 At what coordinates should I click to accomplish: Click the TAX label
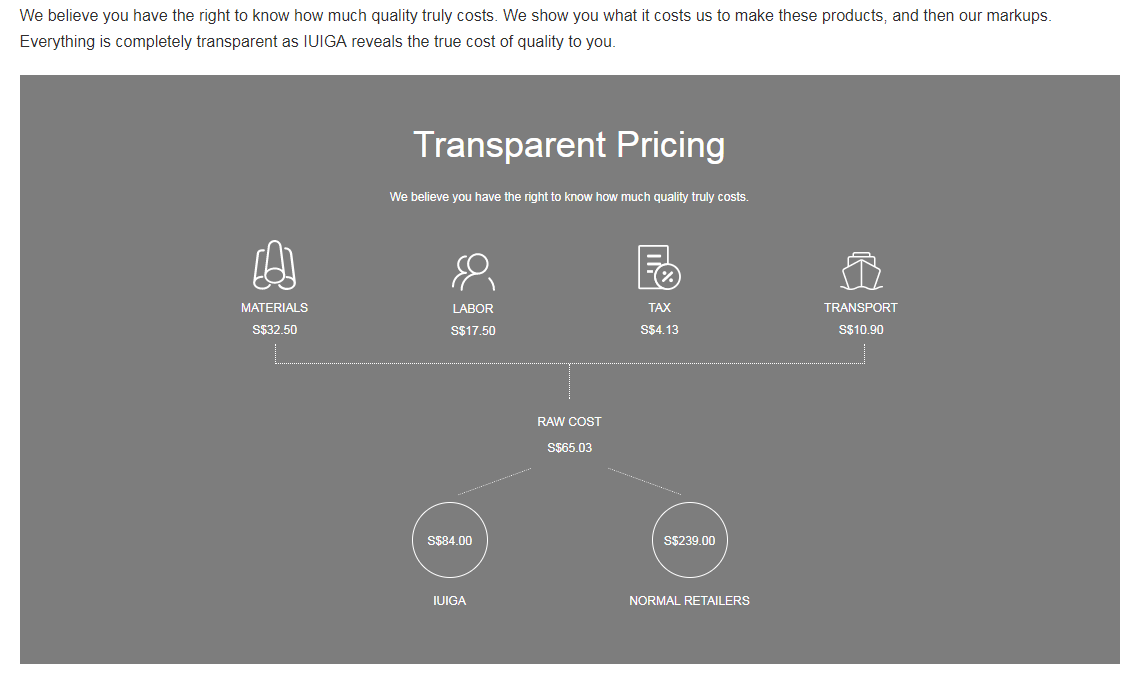(659, 308)
